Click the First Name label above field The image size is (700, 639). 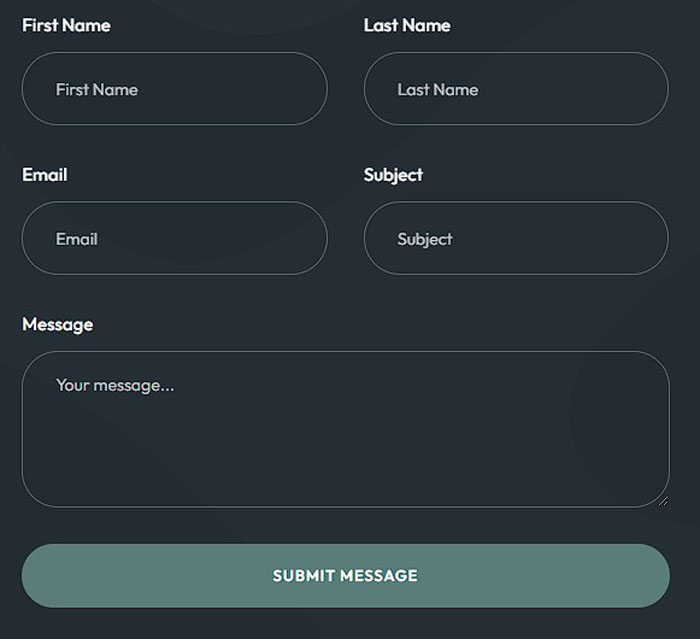coord(66,25)
